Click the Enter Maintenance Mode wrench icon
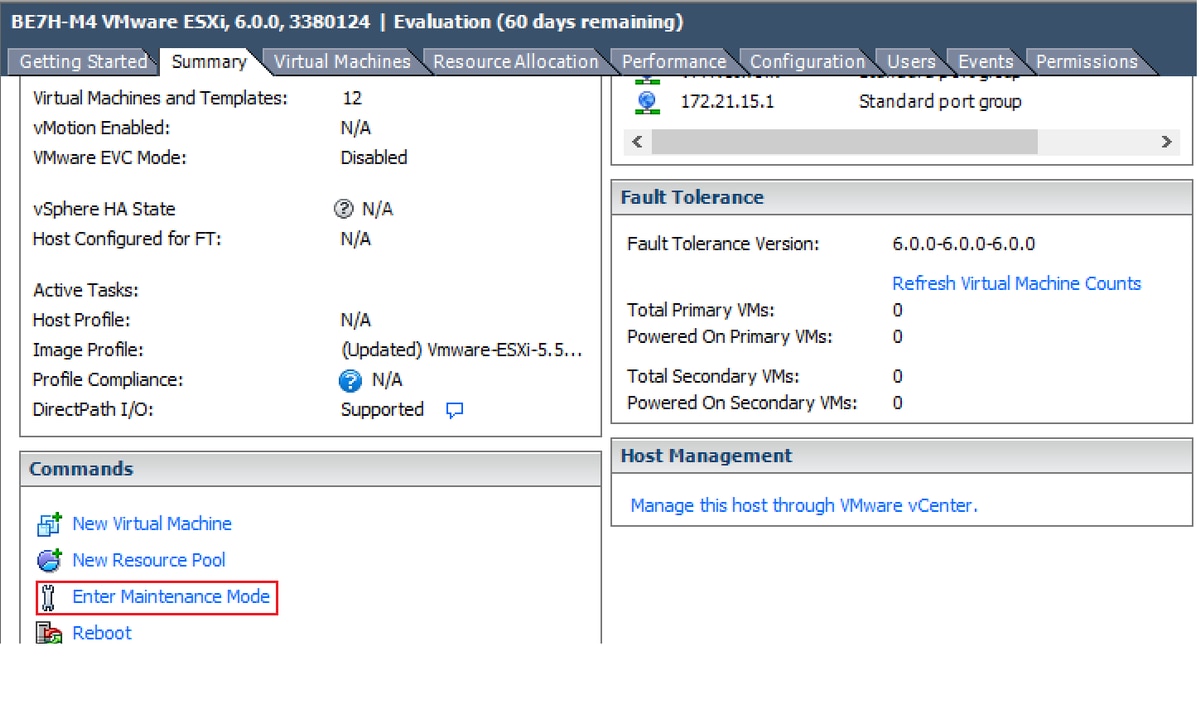 tap(49, 598)
